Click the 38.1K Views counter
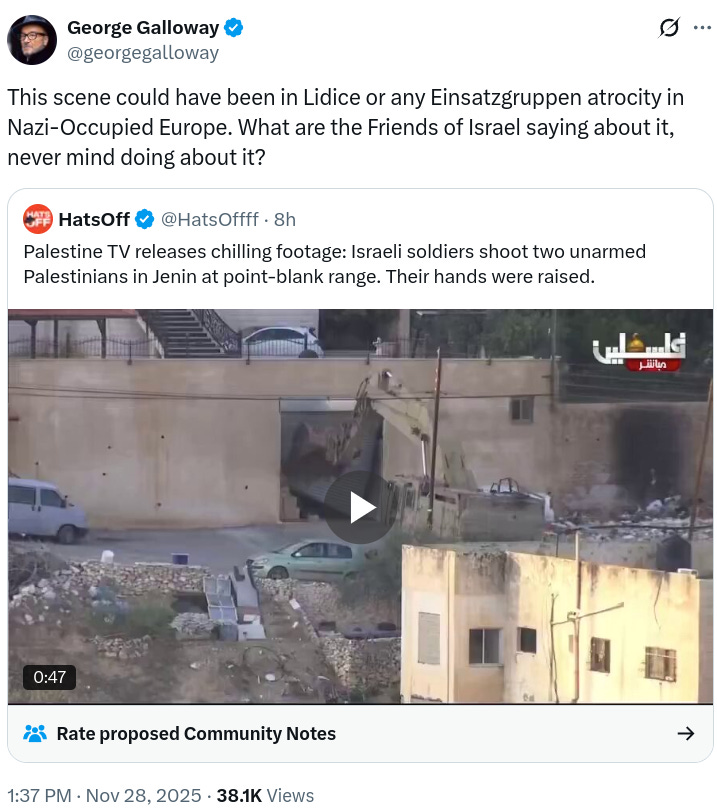717x809 pixels. coord(265,795)
